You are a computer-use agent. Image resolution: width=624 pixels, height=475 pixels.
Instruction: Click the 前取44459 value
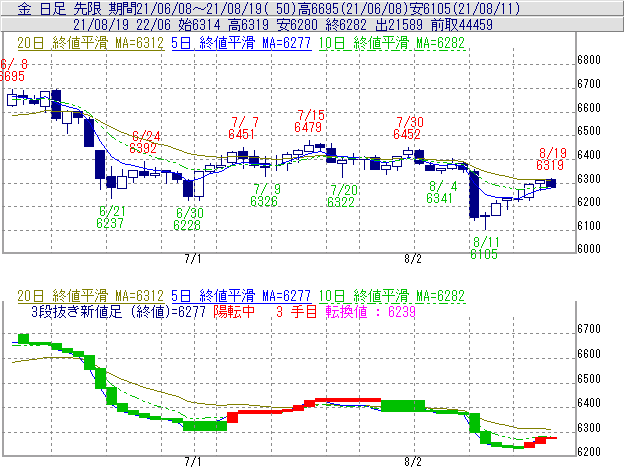pos(462,25)
